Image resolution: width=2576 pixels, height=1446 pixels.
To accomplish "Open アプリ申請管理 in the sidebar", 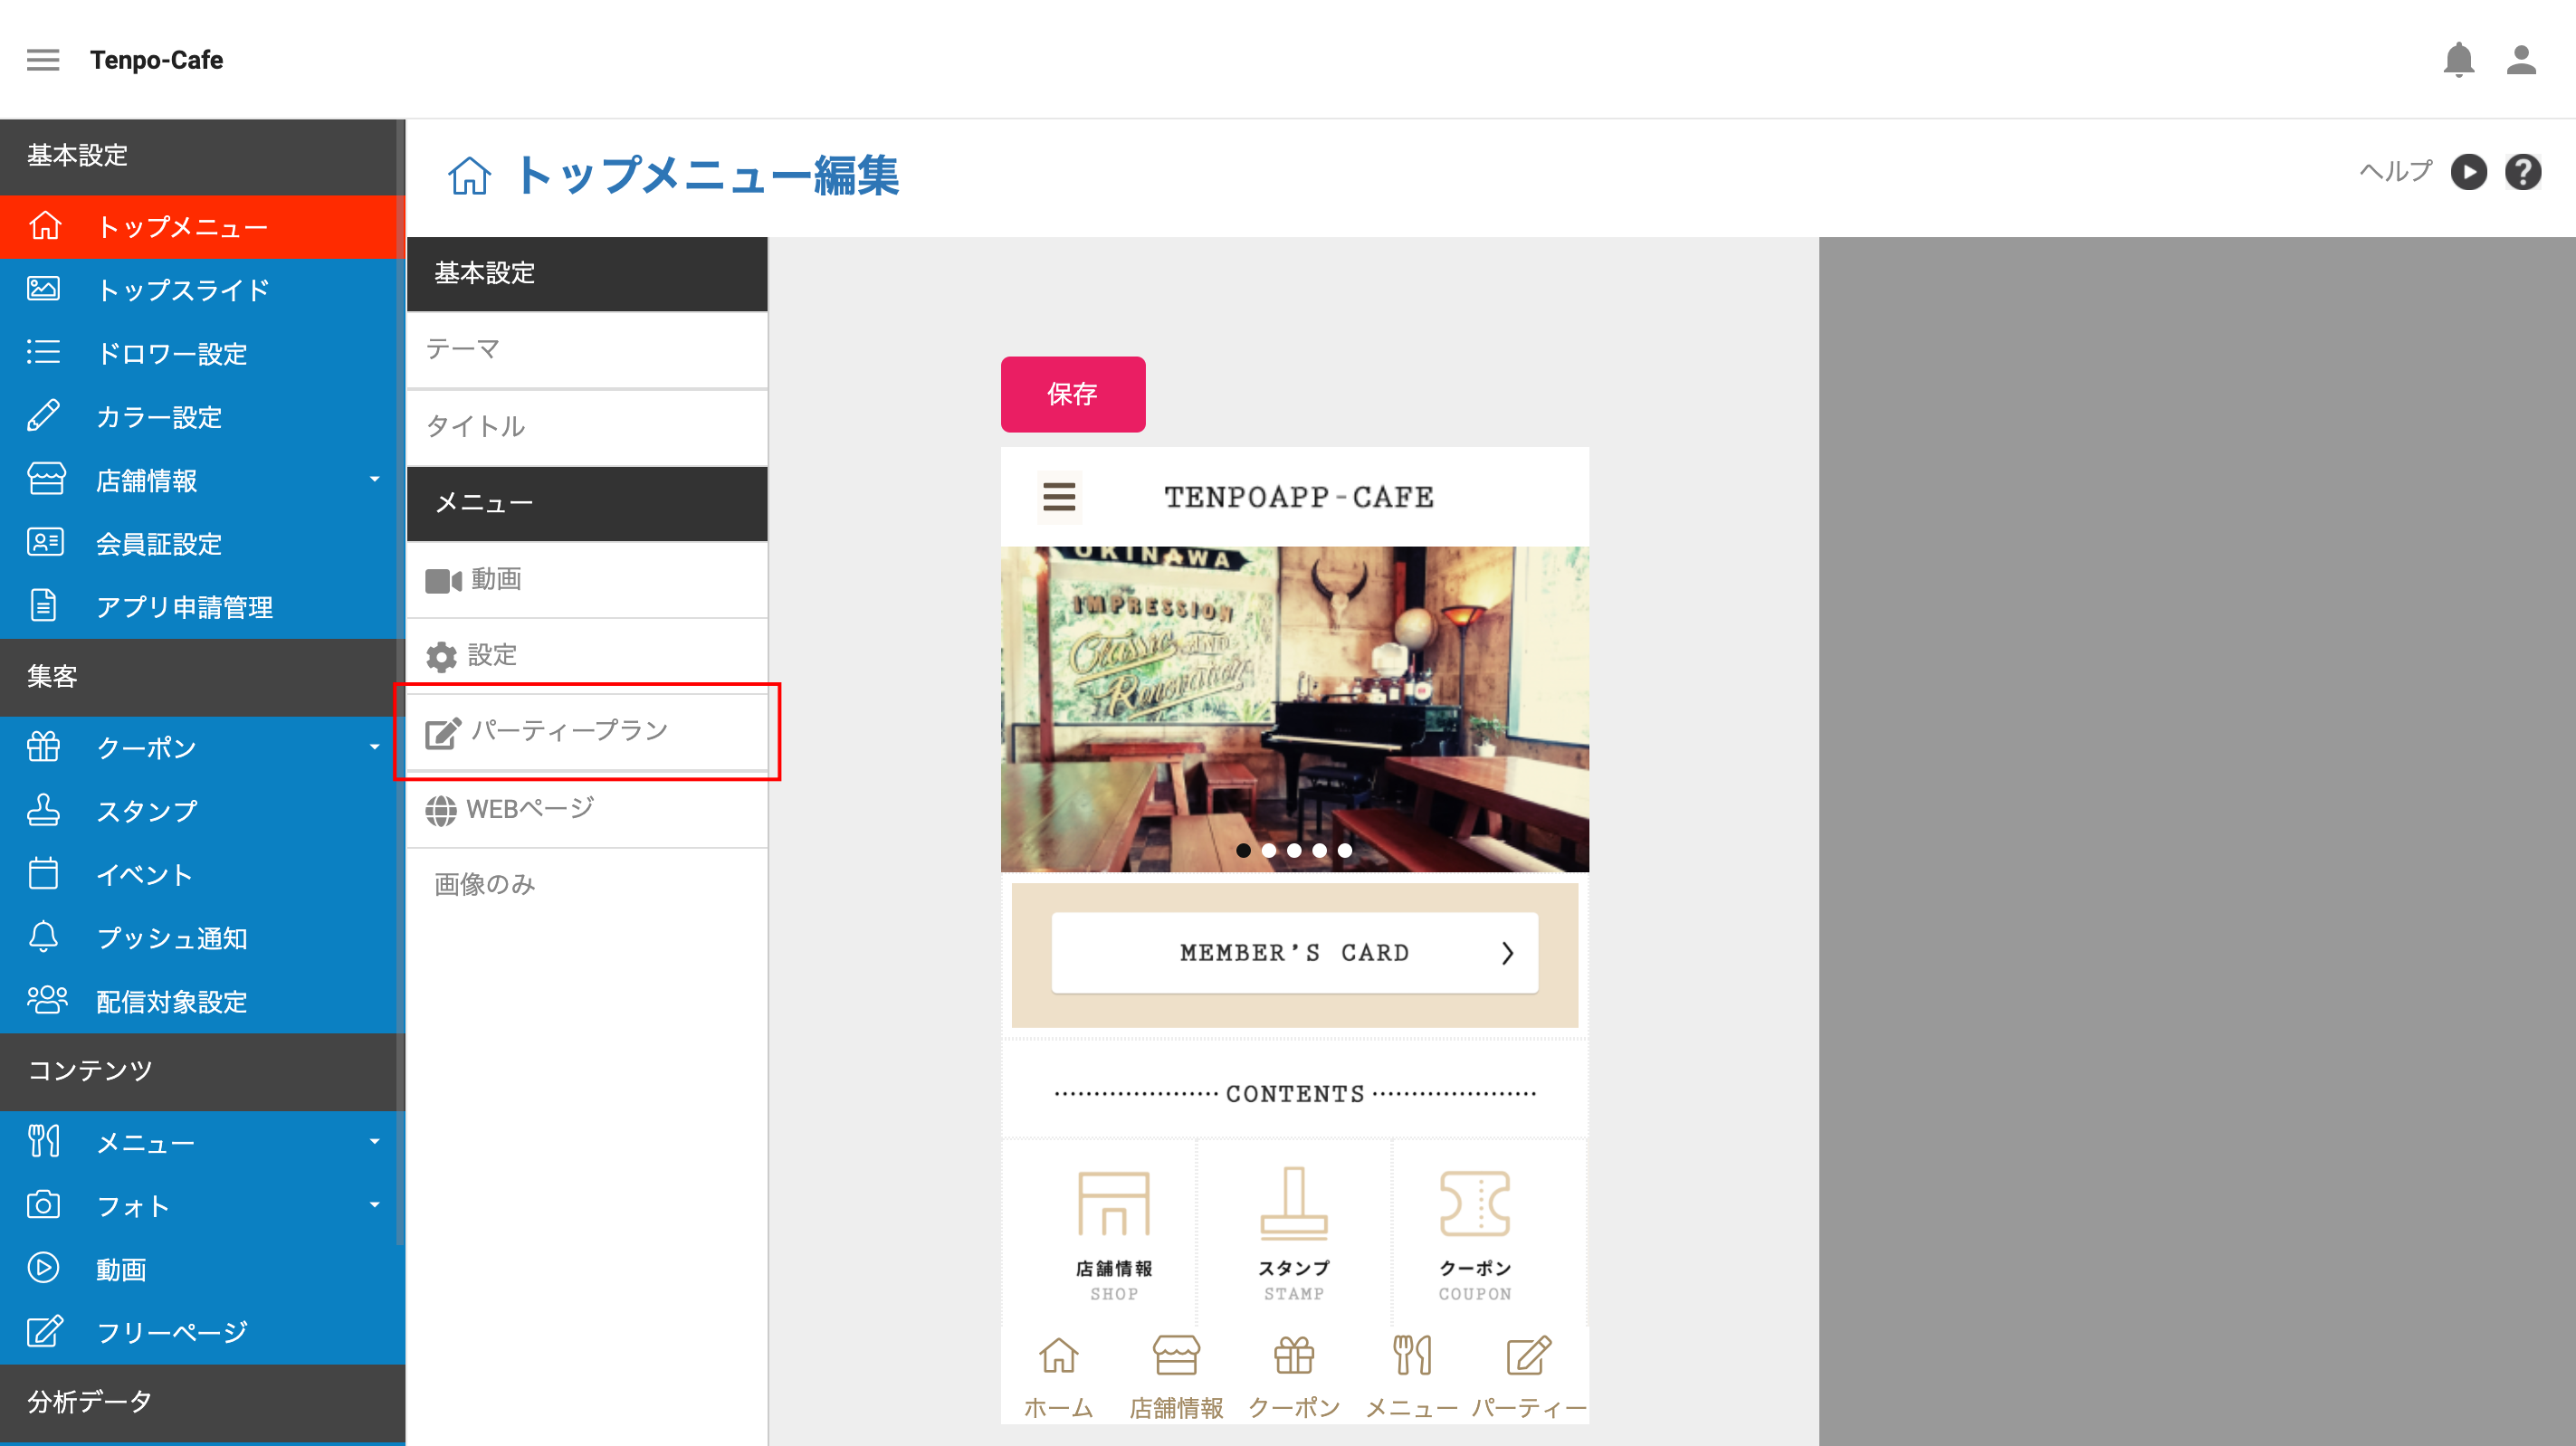I will [x=202, y=607].
